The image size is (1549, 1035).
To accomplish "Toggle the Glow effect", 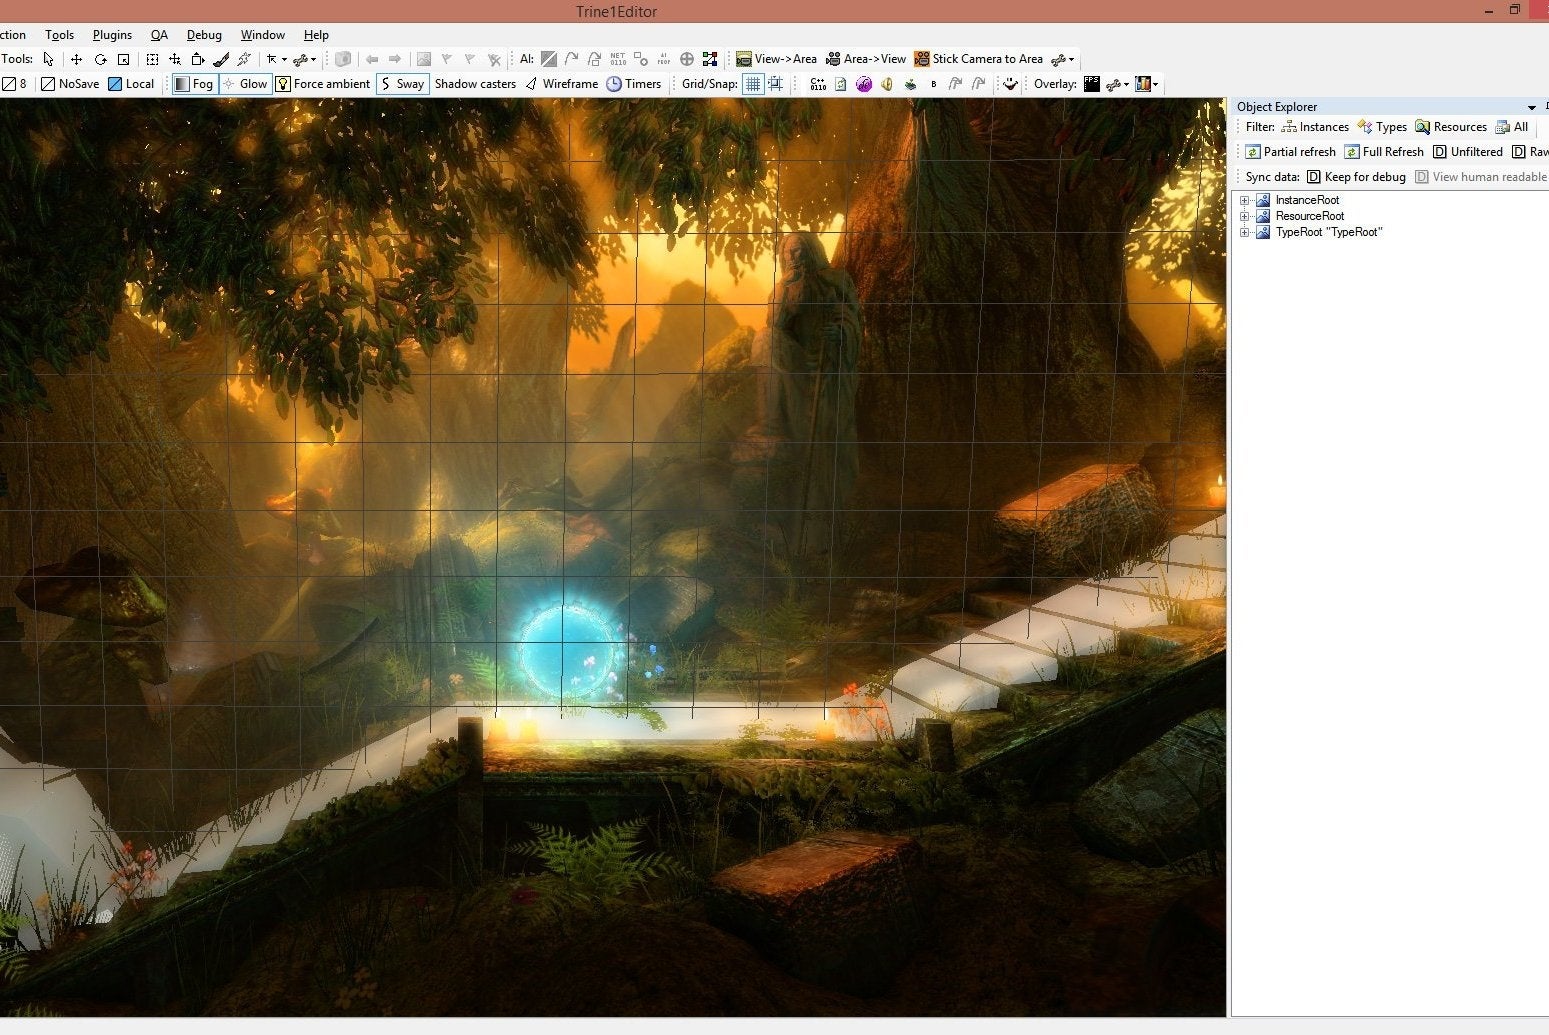I will coord(245,84).
